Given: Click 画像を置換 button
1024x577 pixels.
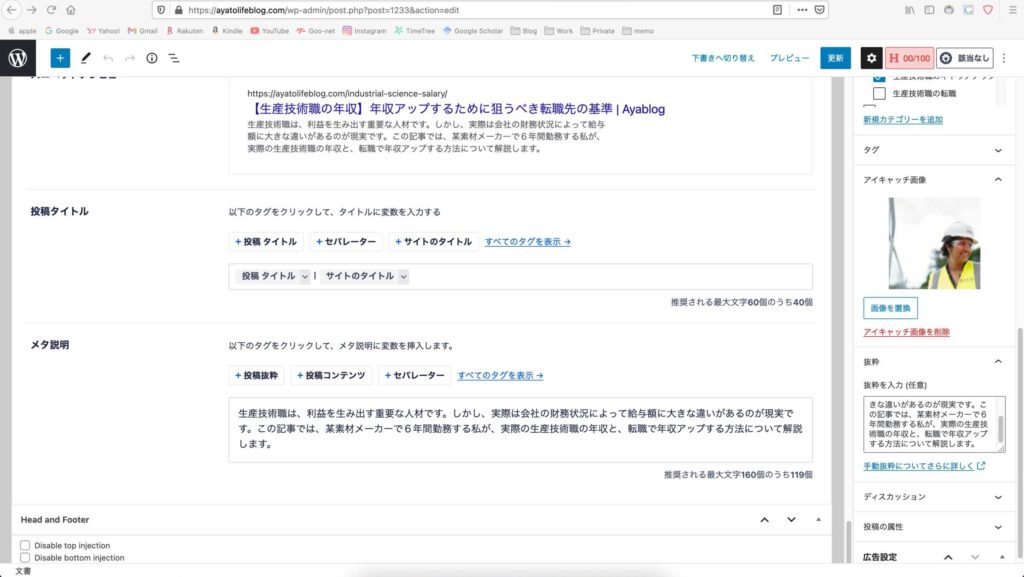Looking at the screenshot, I should click(x=890, y=308).
